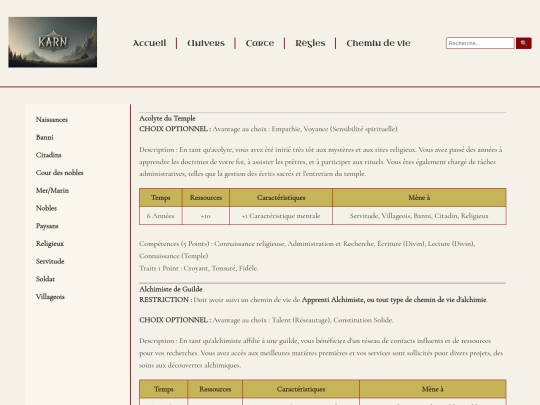The image size is (540, 405).
Task: Select Paysans in the sidebar
Action: point(47,226)
